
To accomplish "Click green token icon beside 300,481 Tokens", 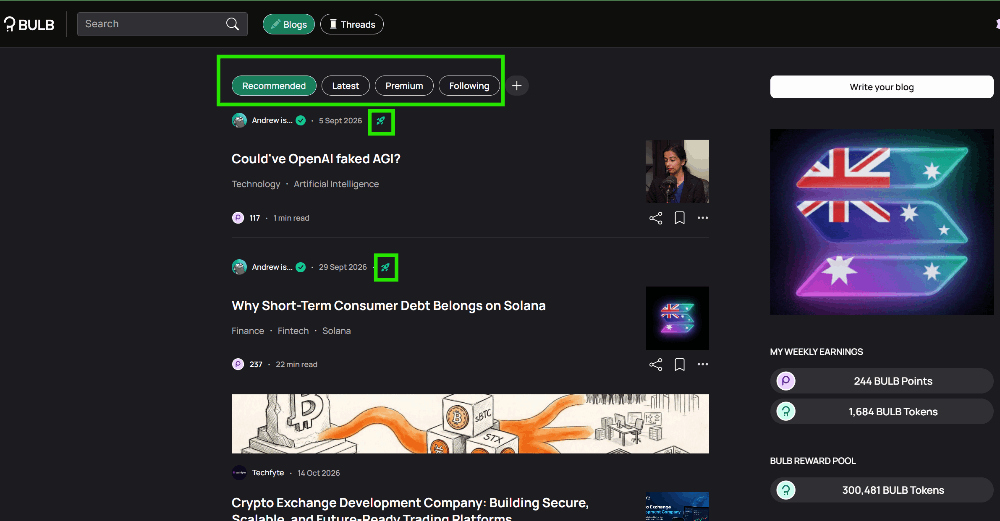I will 786,490.
